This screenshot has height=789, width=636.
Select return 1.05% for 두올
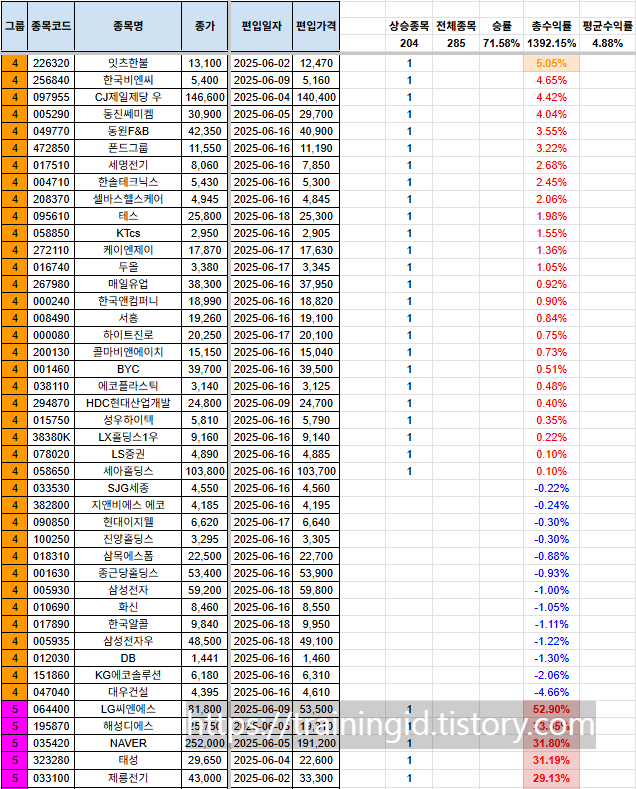[x=551, y=267]
